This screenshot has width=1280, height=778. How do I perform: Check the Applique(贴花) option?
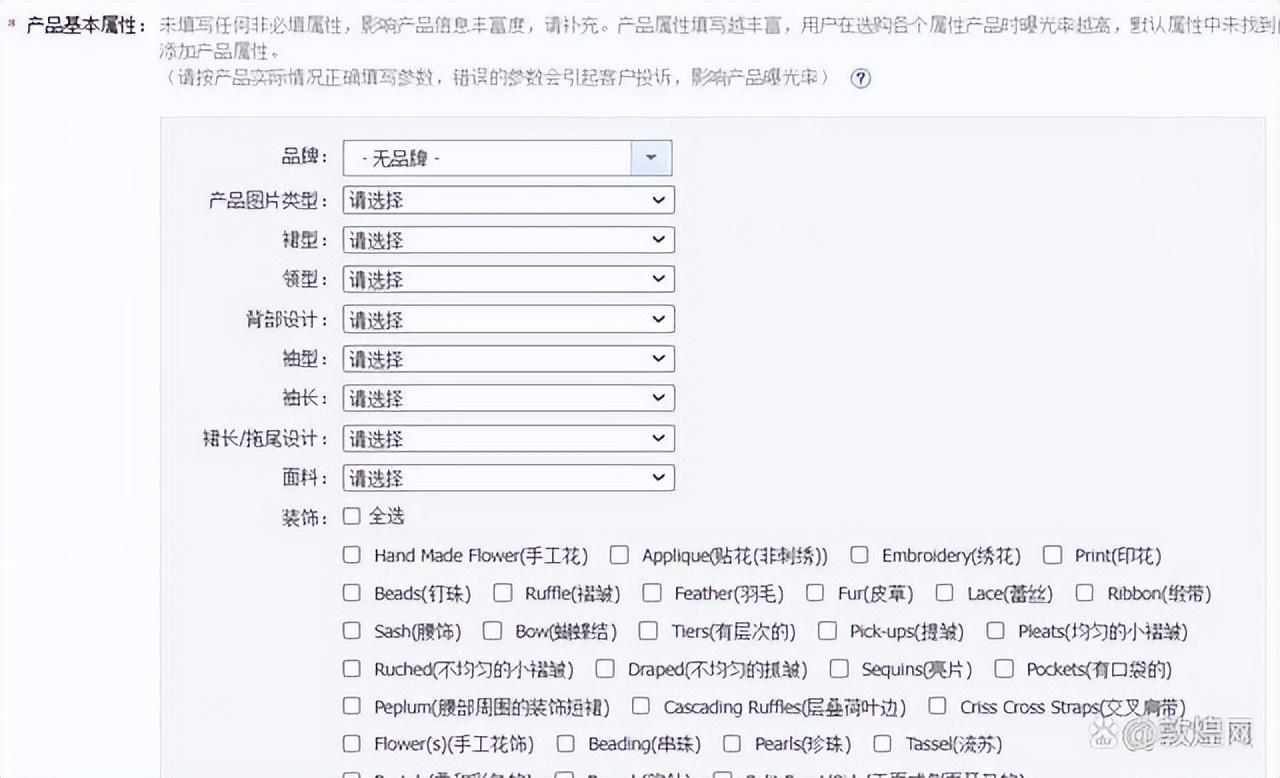click(x=619, y=554)
